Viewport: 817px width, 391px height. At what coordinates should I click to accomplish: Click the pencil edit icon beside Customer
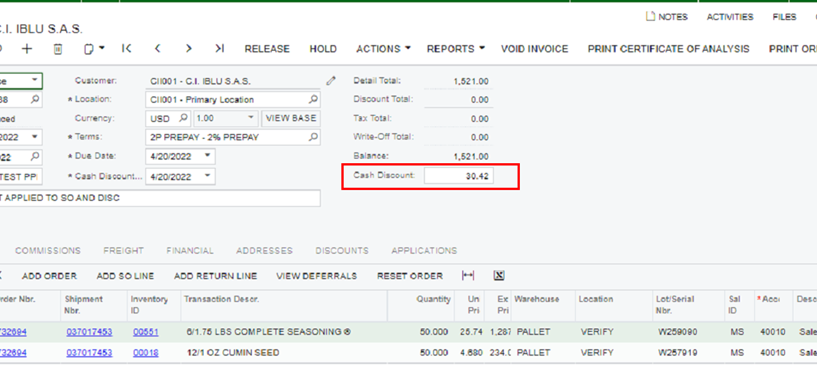tap(331, 81)
